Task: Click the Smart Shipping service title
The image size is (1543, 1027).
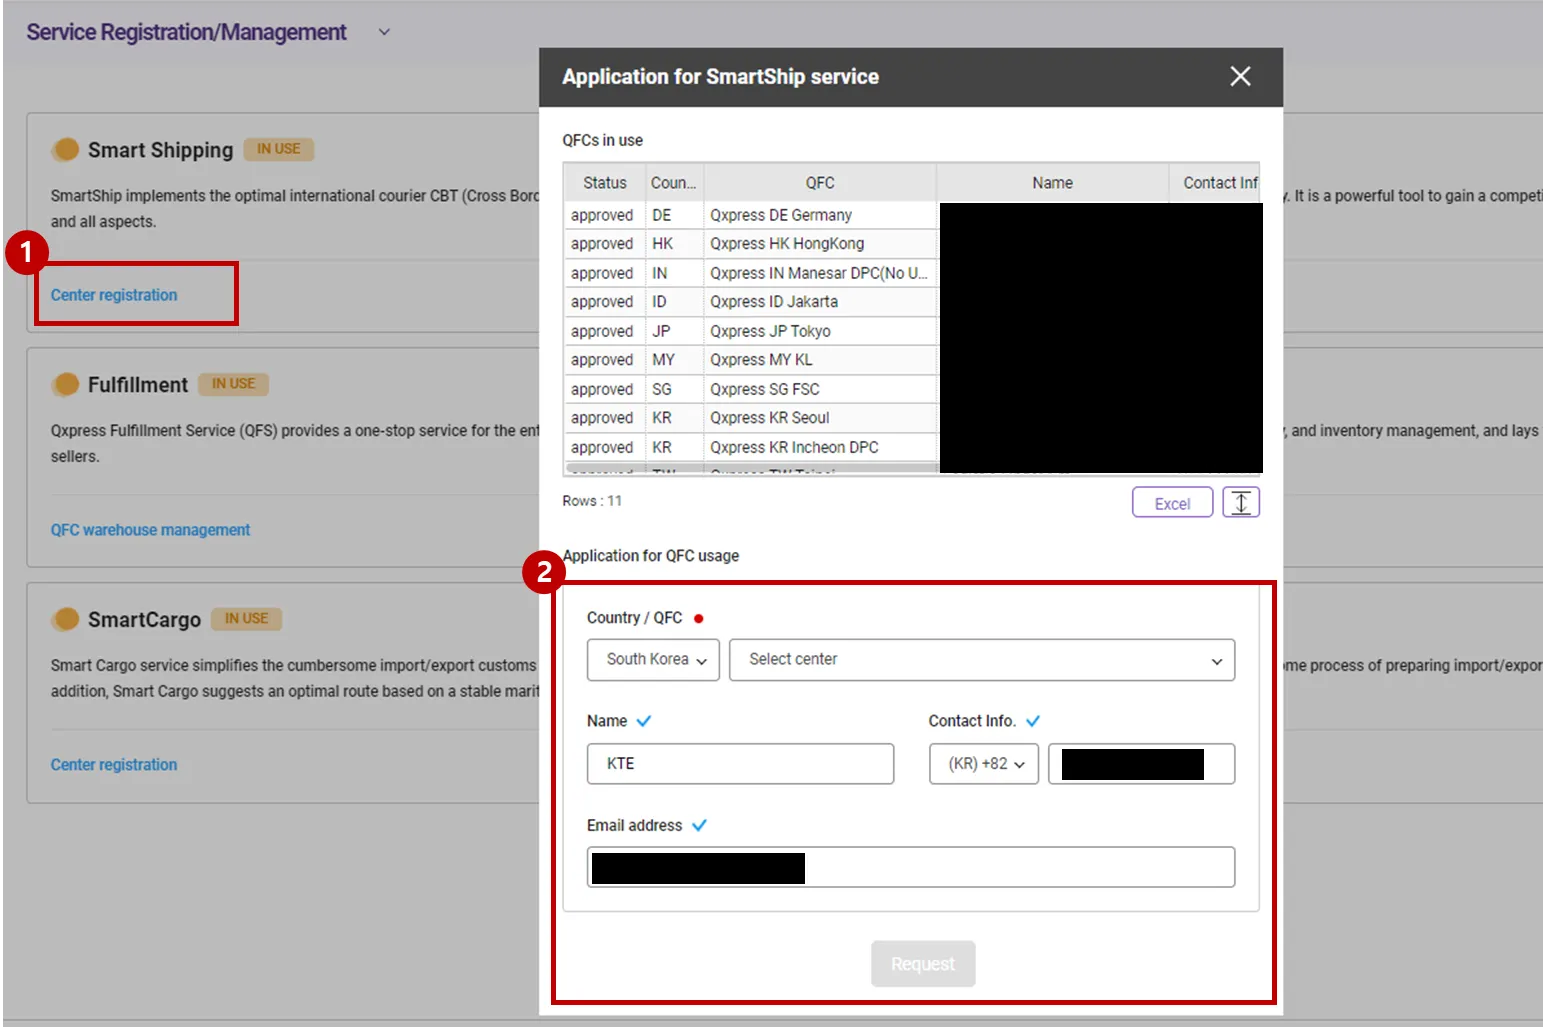Action: [160, 150]
